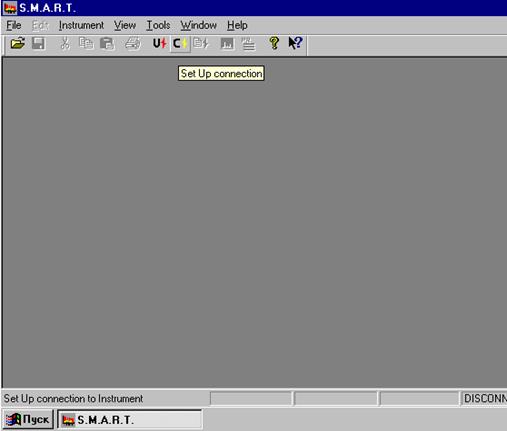
Task: Open the Tools menu
Action: tap(158, 25)
